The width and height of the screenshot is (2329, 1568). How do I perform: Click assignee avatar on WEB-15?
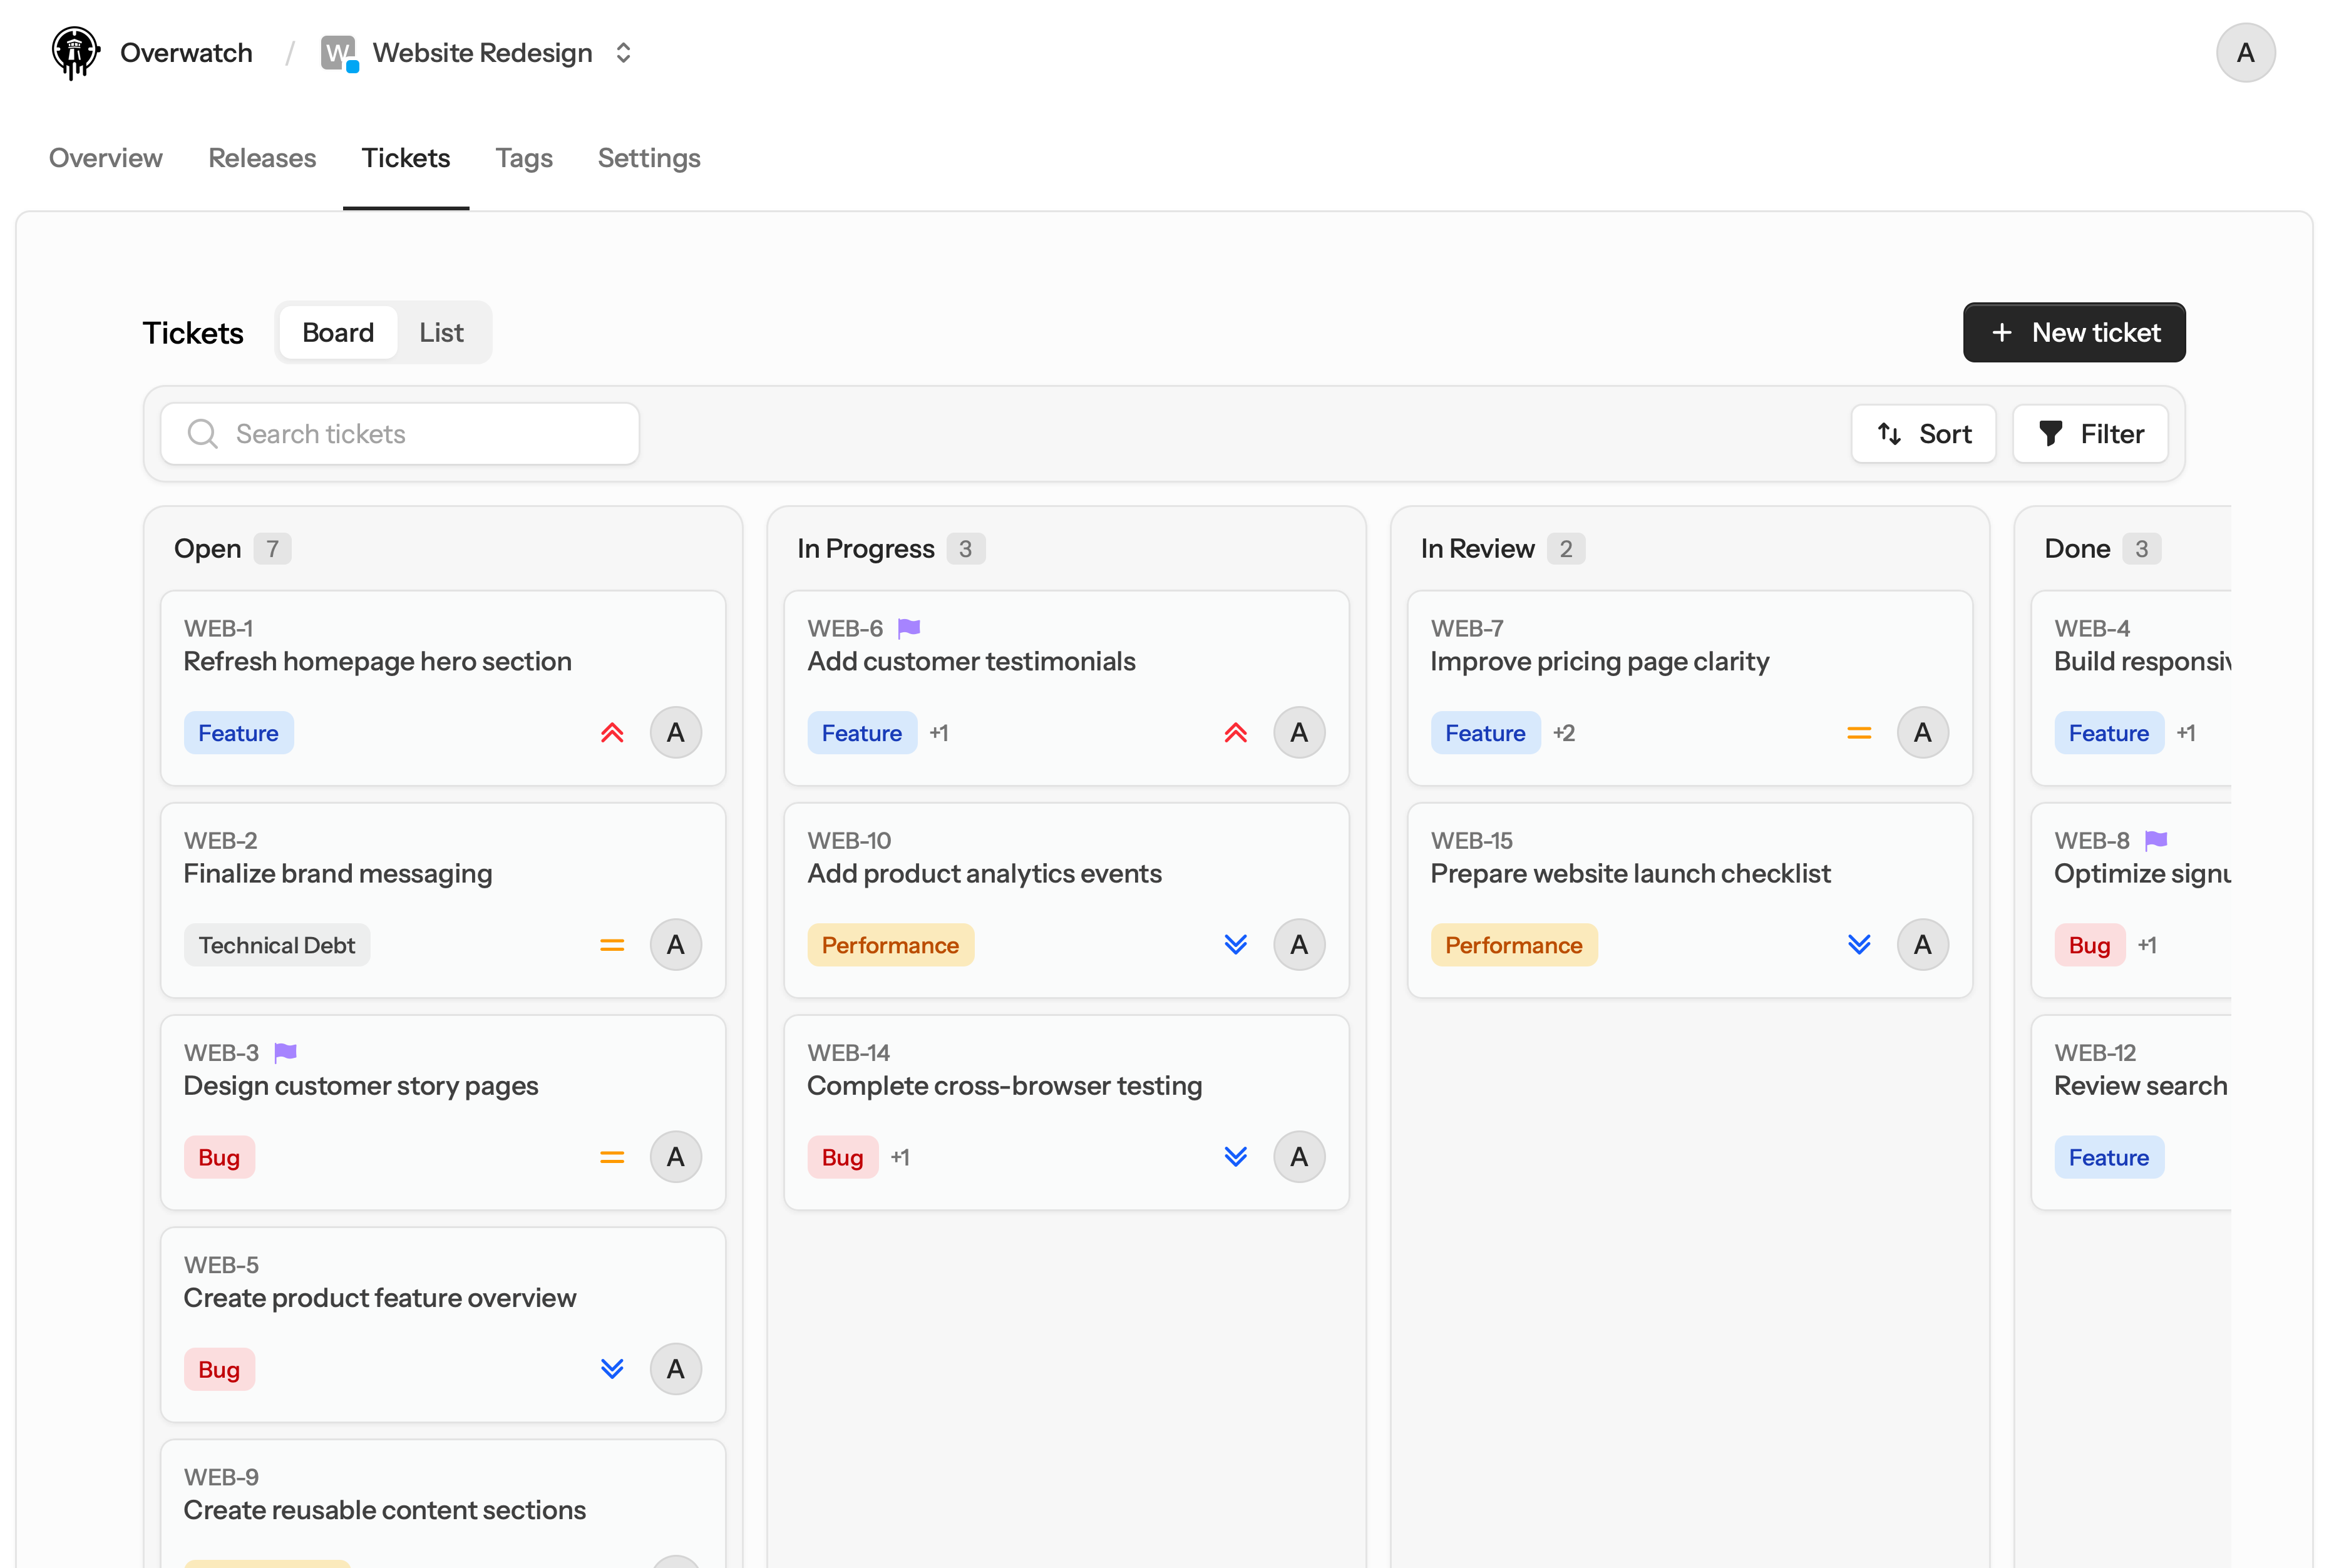tap(1922, 945)
